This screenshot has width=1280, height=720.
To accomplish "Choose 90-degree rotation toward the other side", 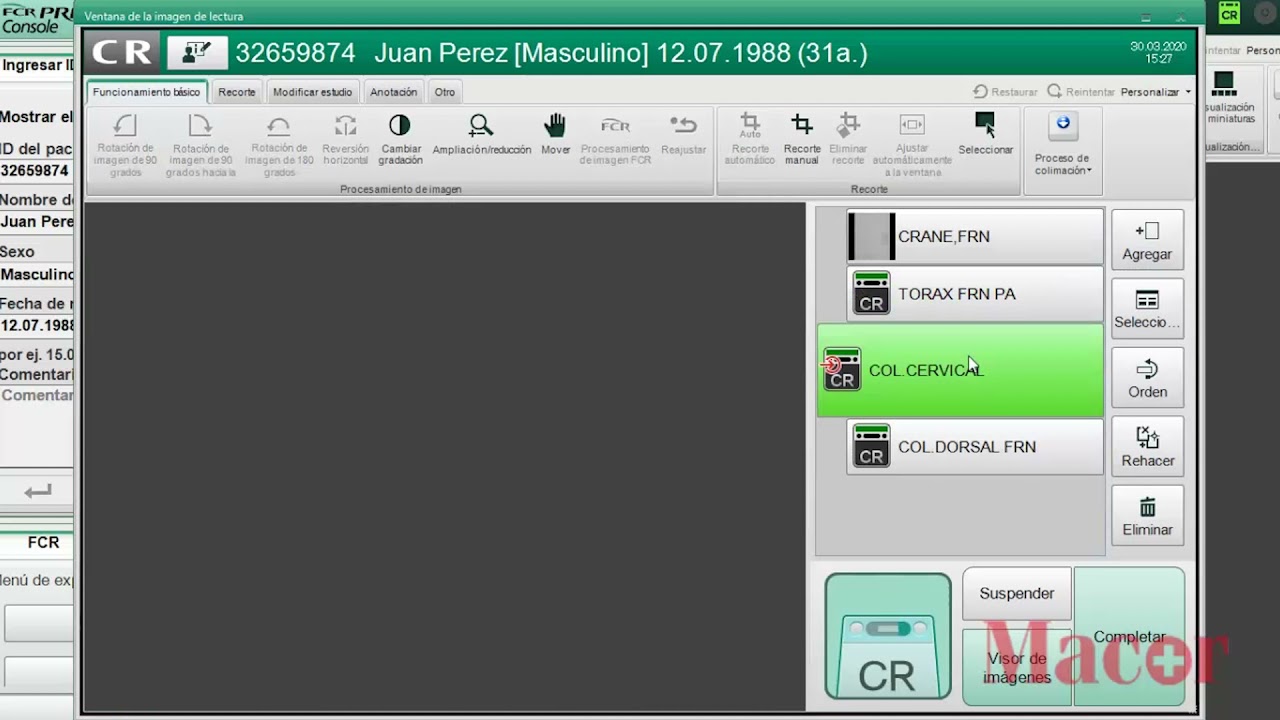I will [x=201, y=144].
